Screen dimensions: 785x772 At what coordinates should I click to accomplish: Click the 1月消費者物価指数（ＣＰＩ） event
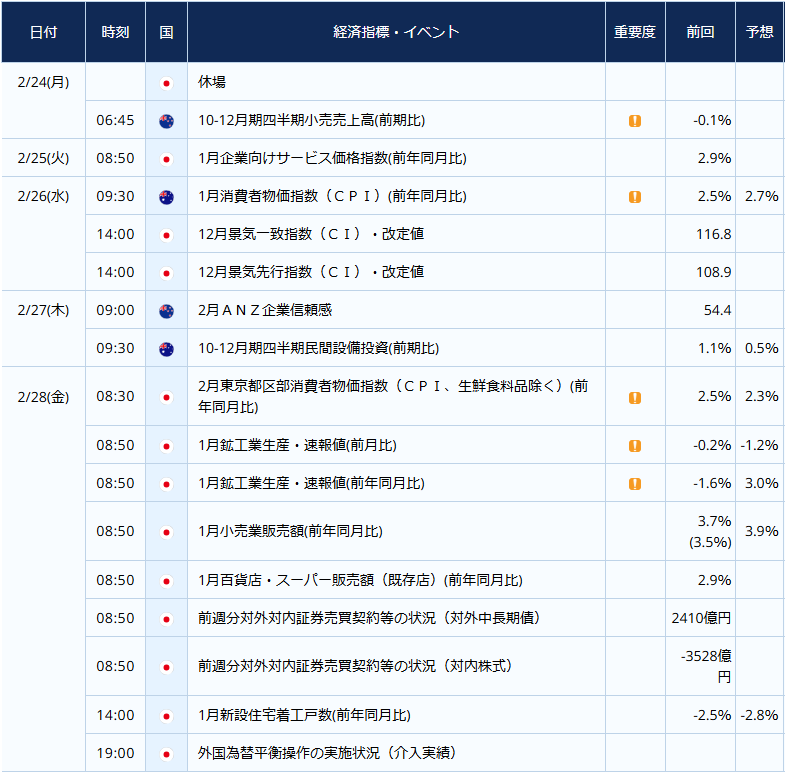(x=332, y=196)
